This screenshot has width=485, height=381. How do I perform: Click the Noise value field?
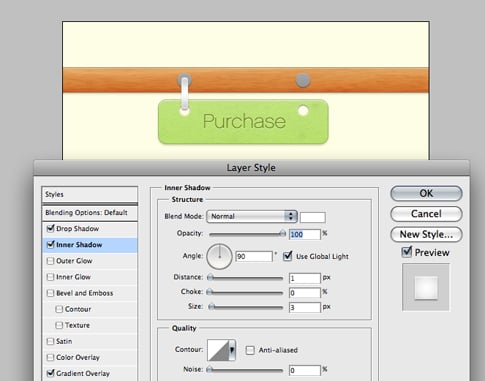coord(305,370)
